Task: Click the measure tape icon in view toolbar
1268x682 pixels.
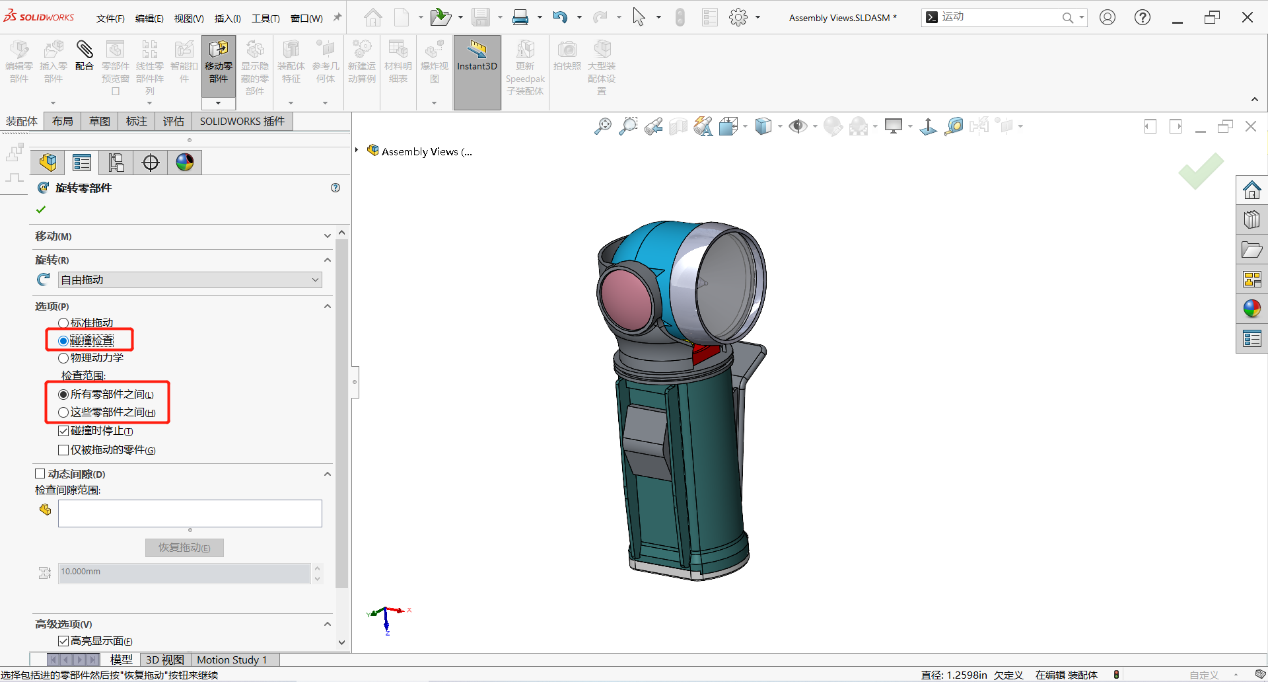Action: pyautogui.click(x=954, y=126)
